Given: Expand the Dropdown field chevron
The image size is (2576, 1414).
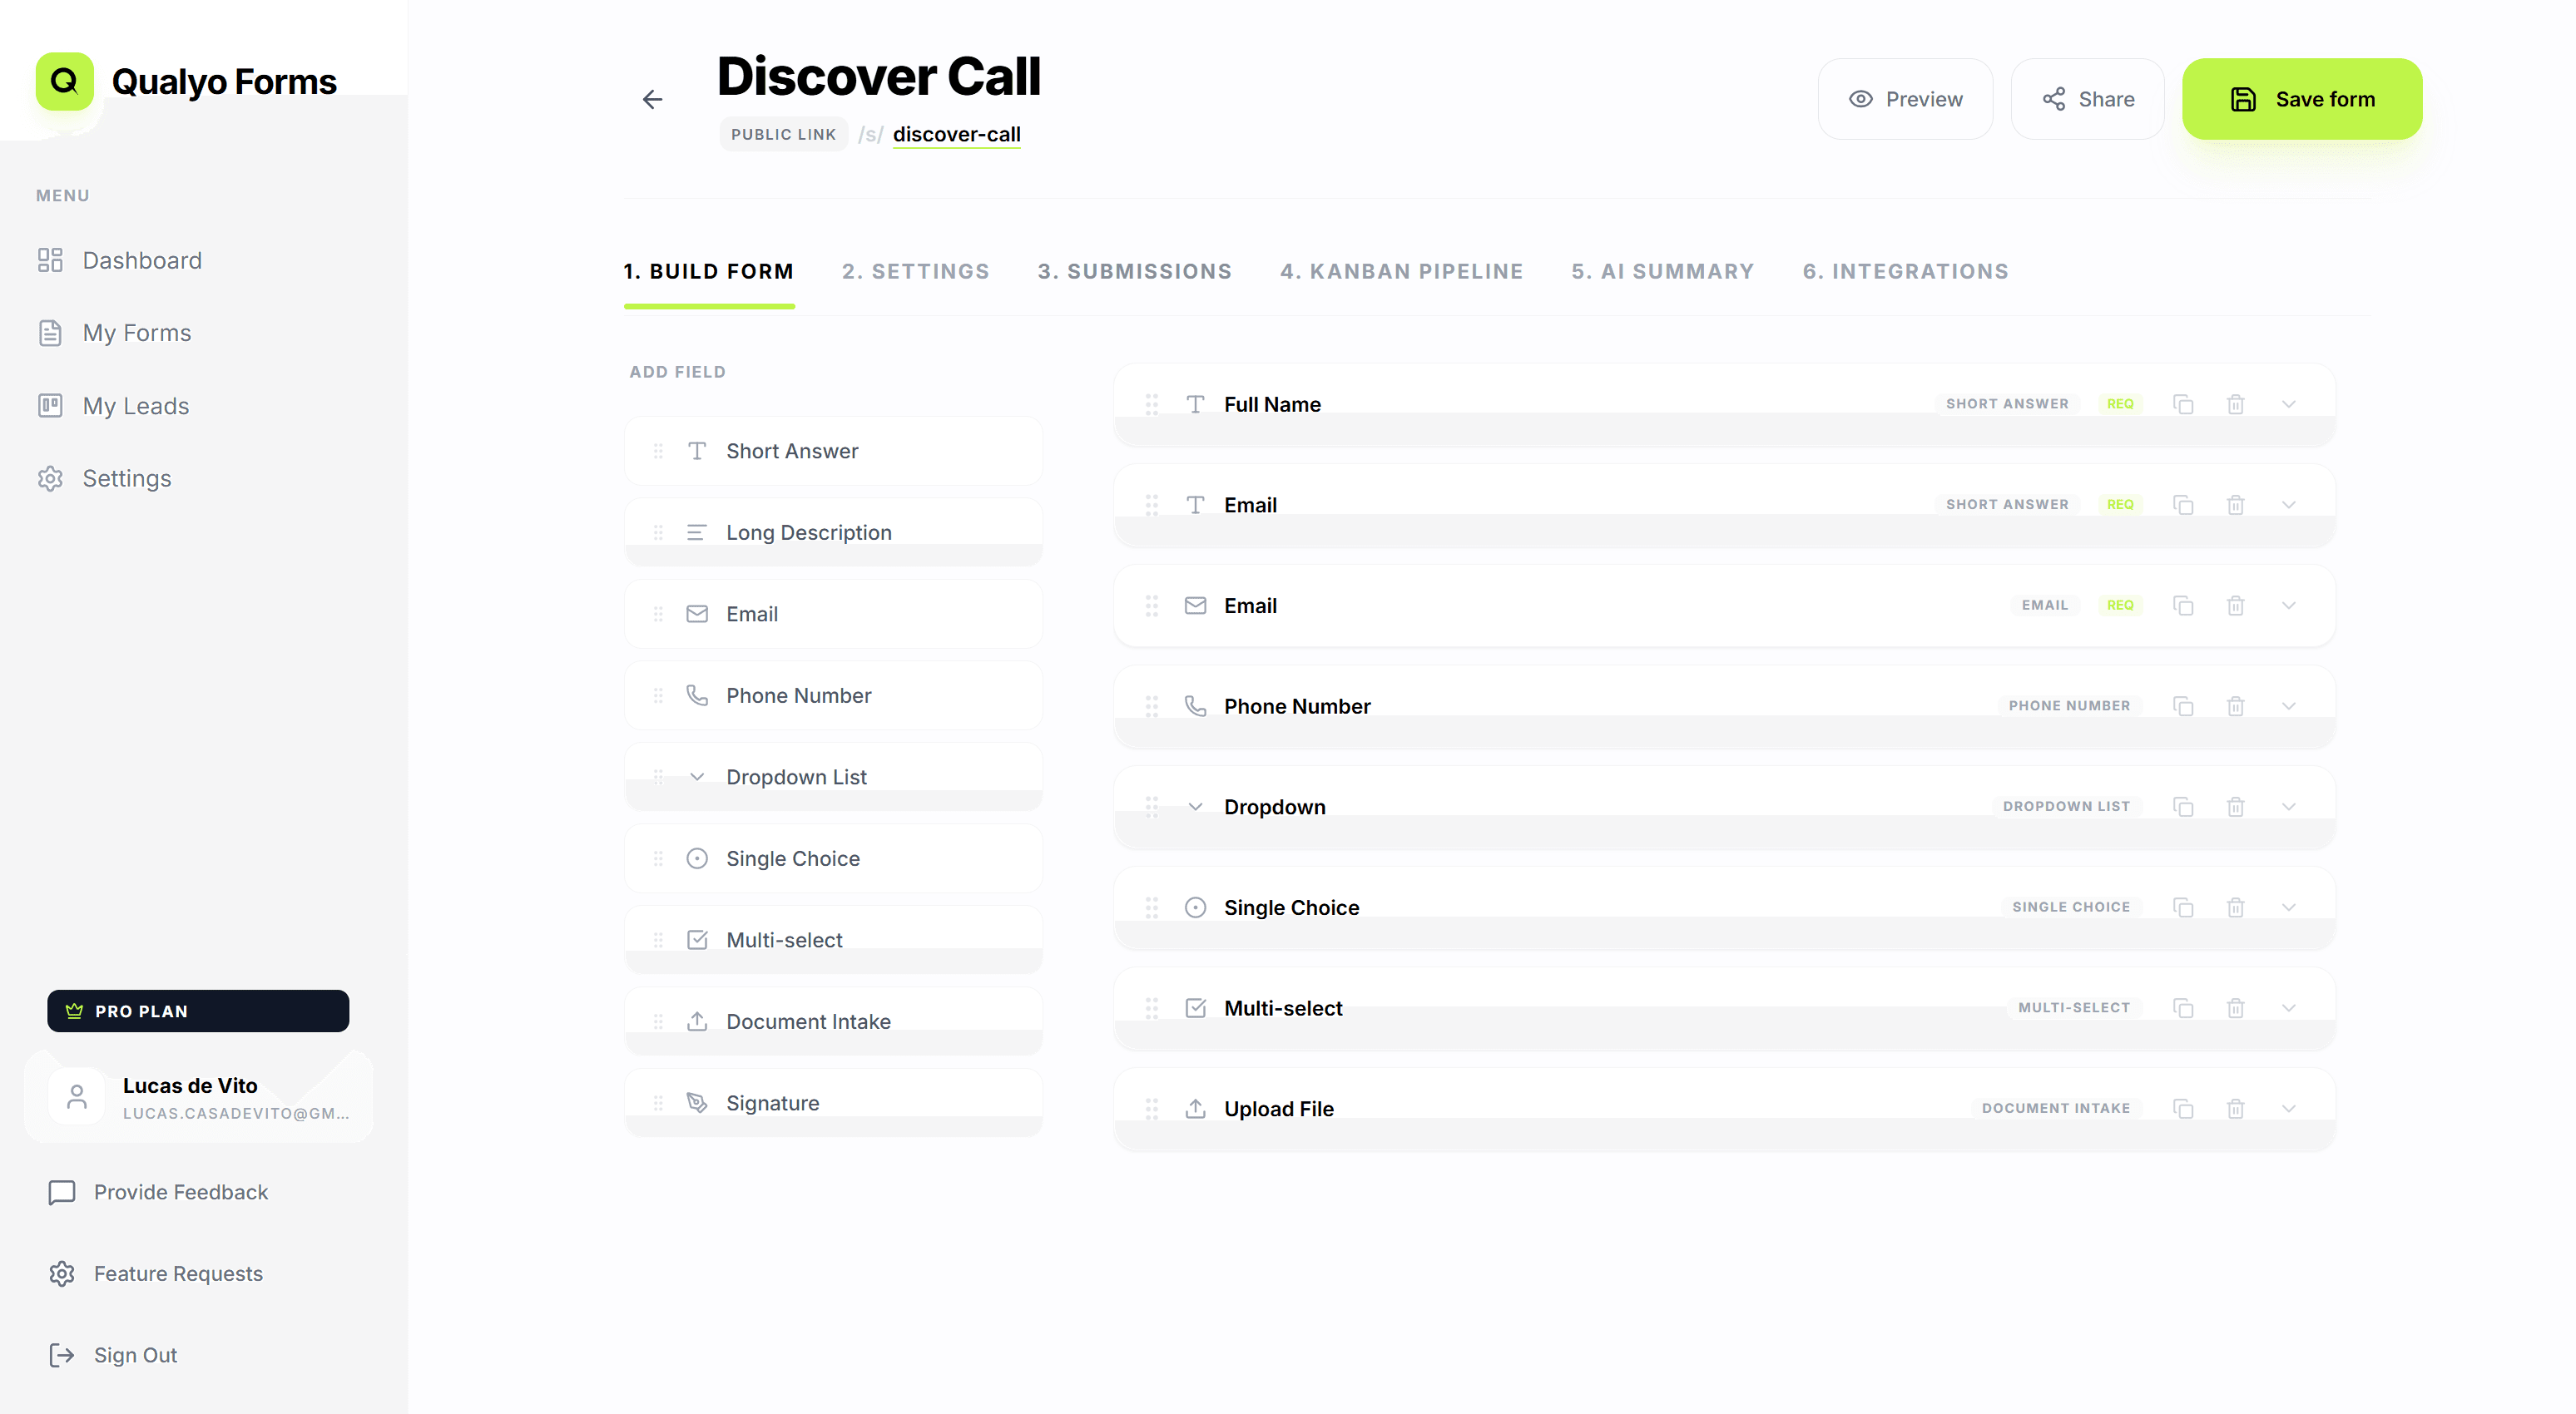Looking at the screenshot, I should point(2289,806).
